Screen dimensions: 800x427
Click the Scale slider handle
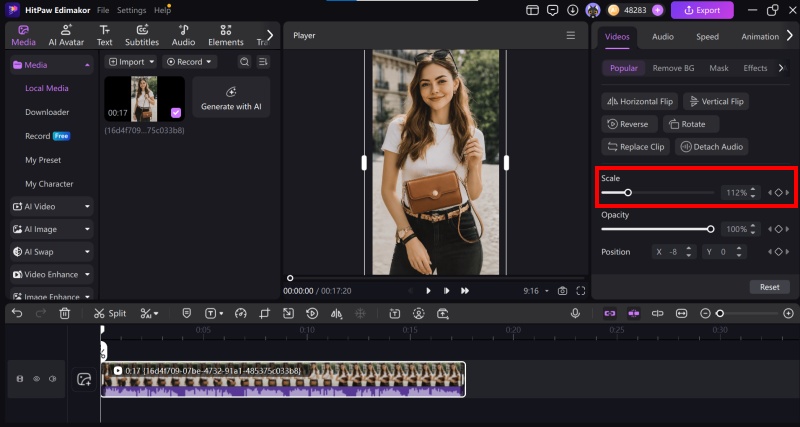tap(628, 192)
